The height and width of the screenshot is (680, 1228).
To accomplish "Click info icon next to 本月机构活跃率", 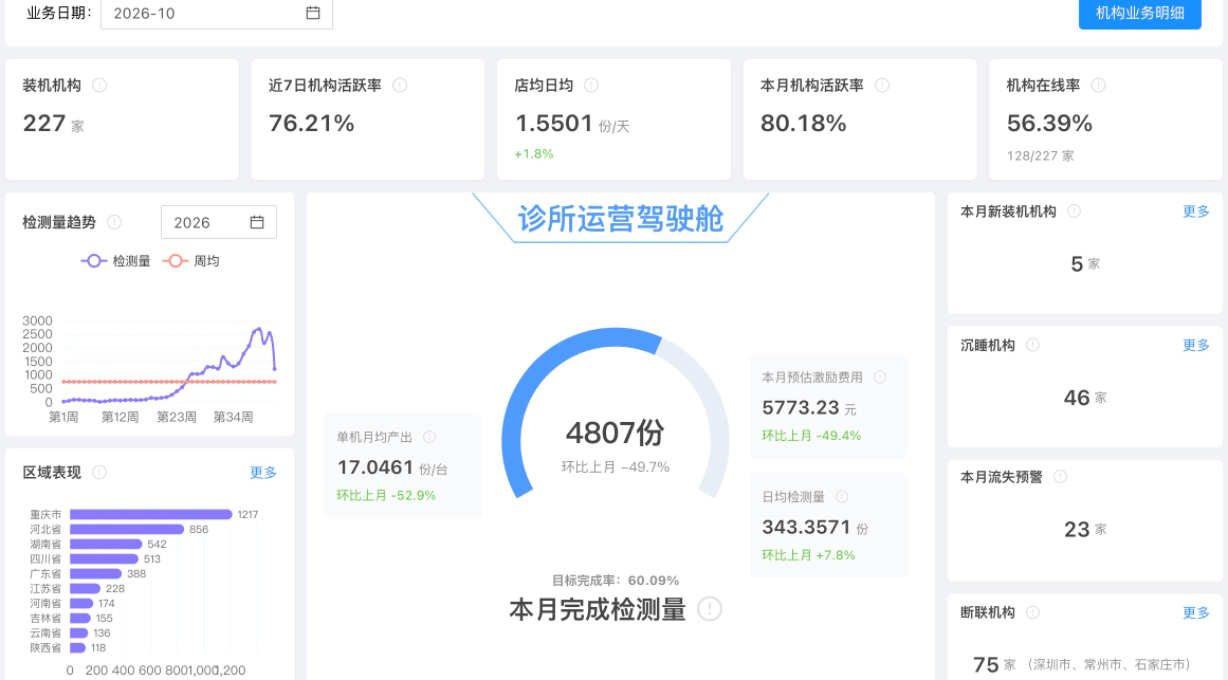I will [882, 86].
